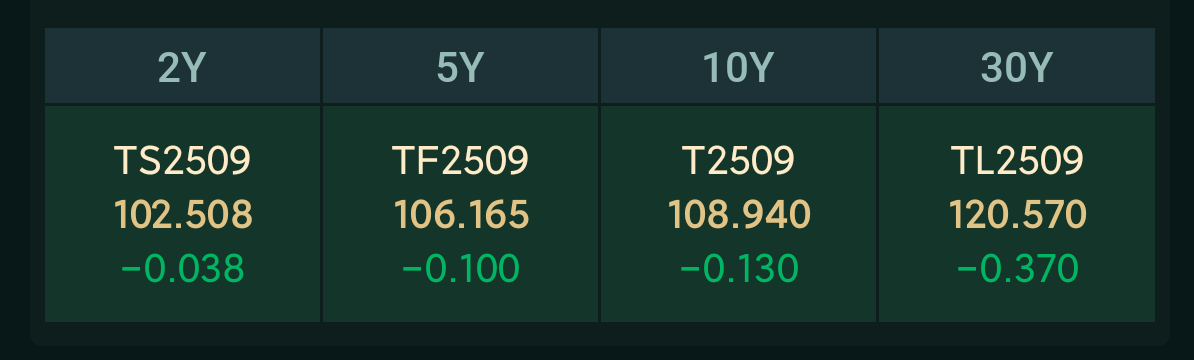Select the 30Y futures quote cell

[x=1017, y=214]
